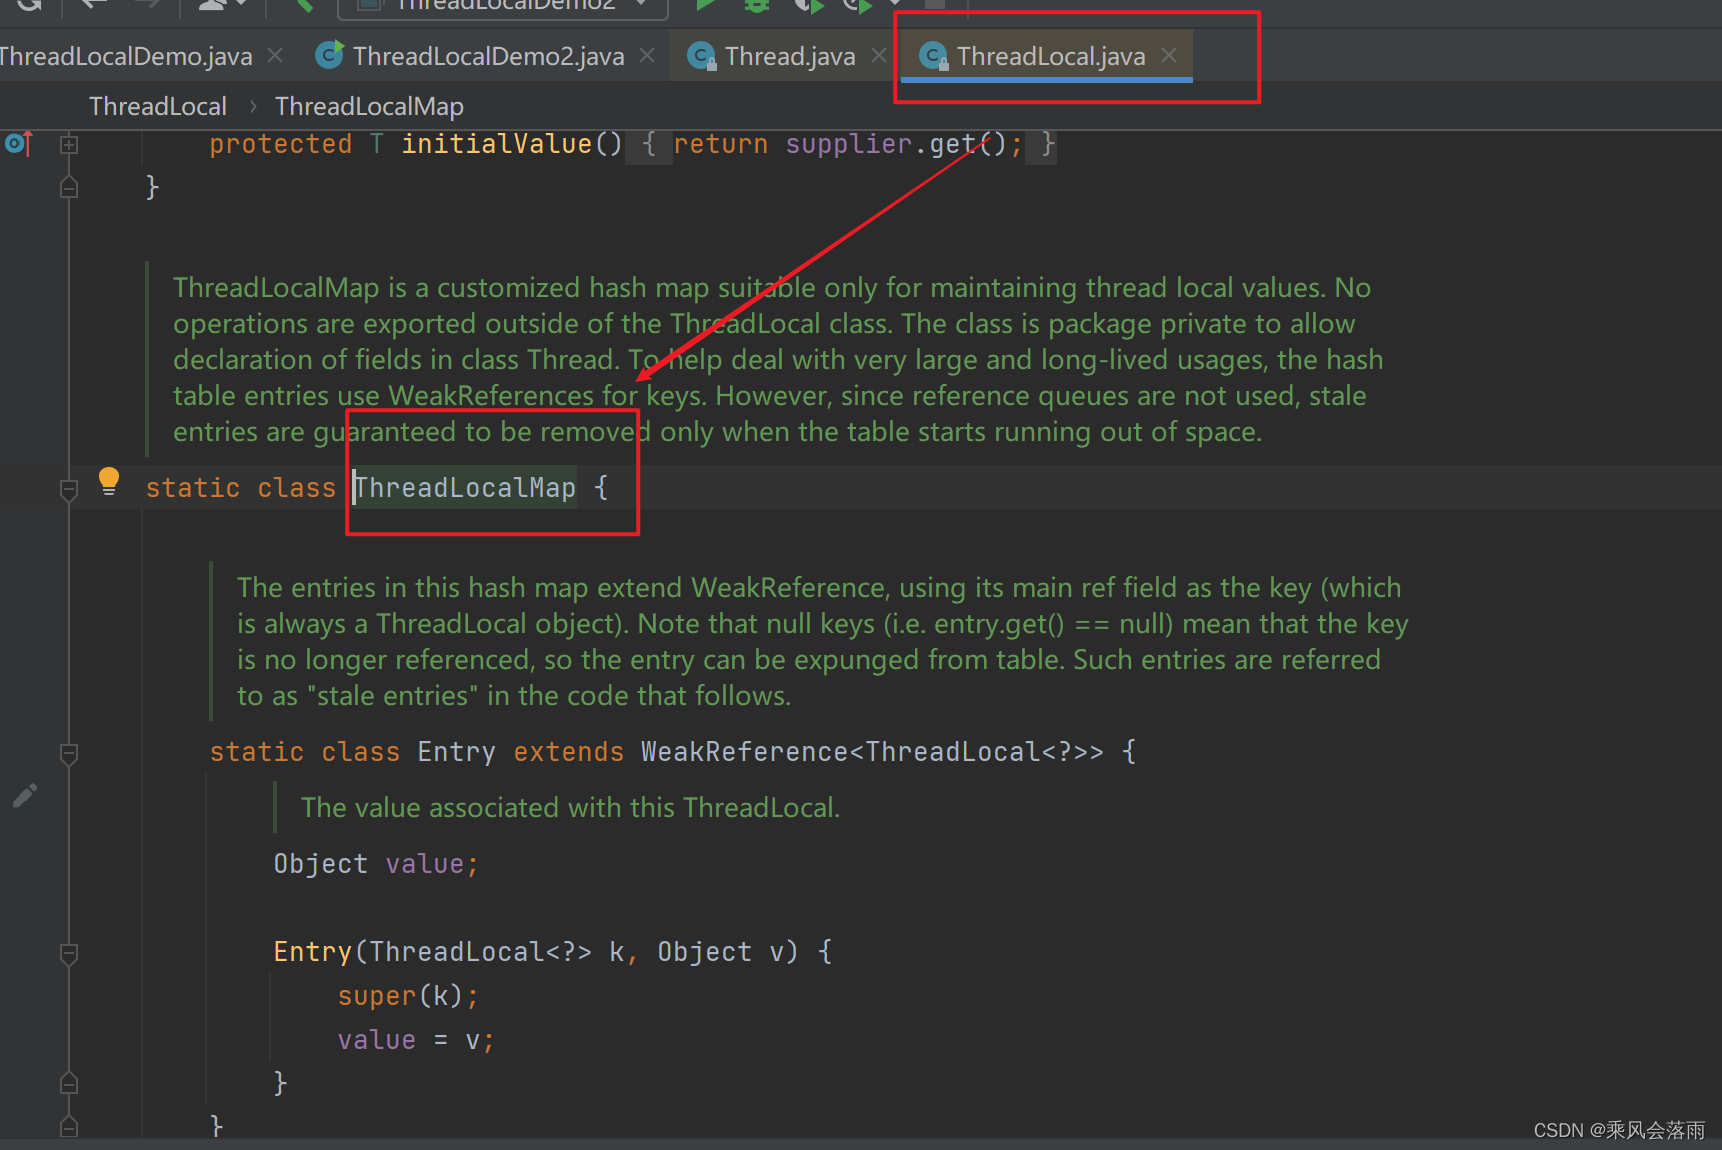The height and width of the screenshot is (1150, 1722).
Task: Collapse the Entry class fold marker
Action: pyautogui.click(x=69, y=753)
